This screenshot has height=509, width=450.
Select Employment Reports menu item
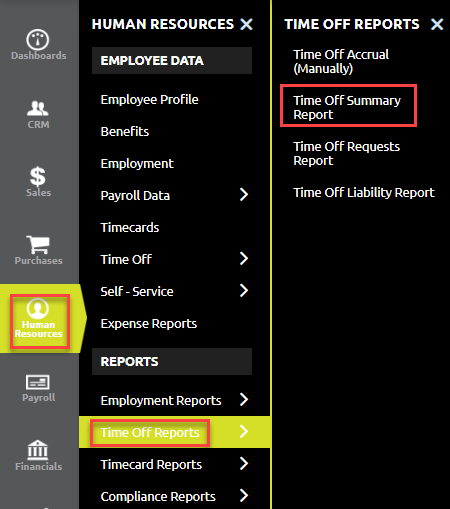click(161, 400)
